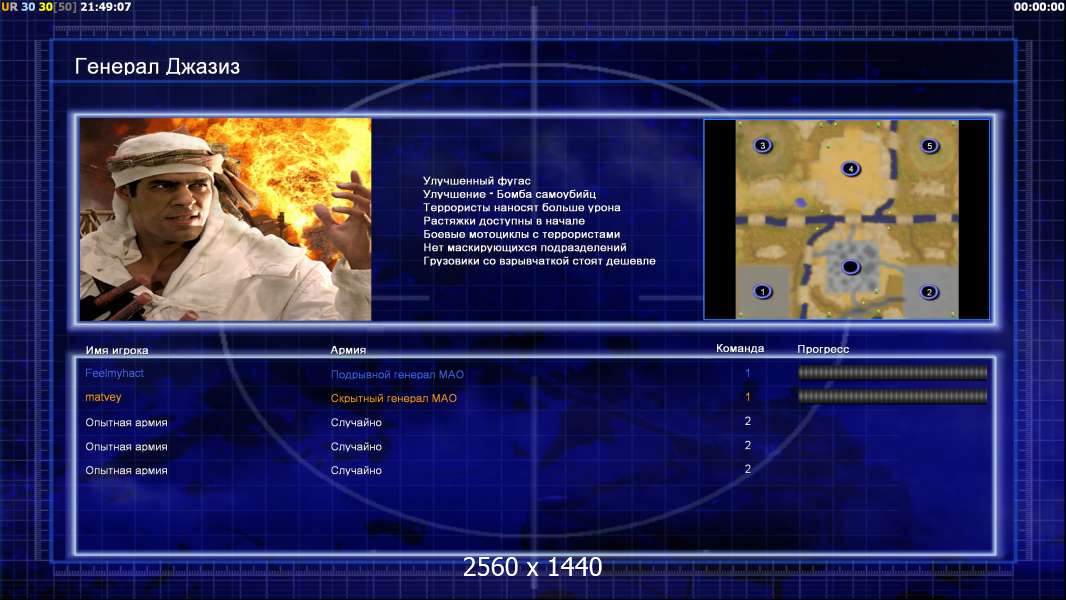Select player name matvey
Screen dimensions: 1066x600
(x=103, y=397)
